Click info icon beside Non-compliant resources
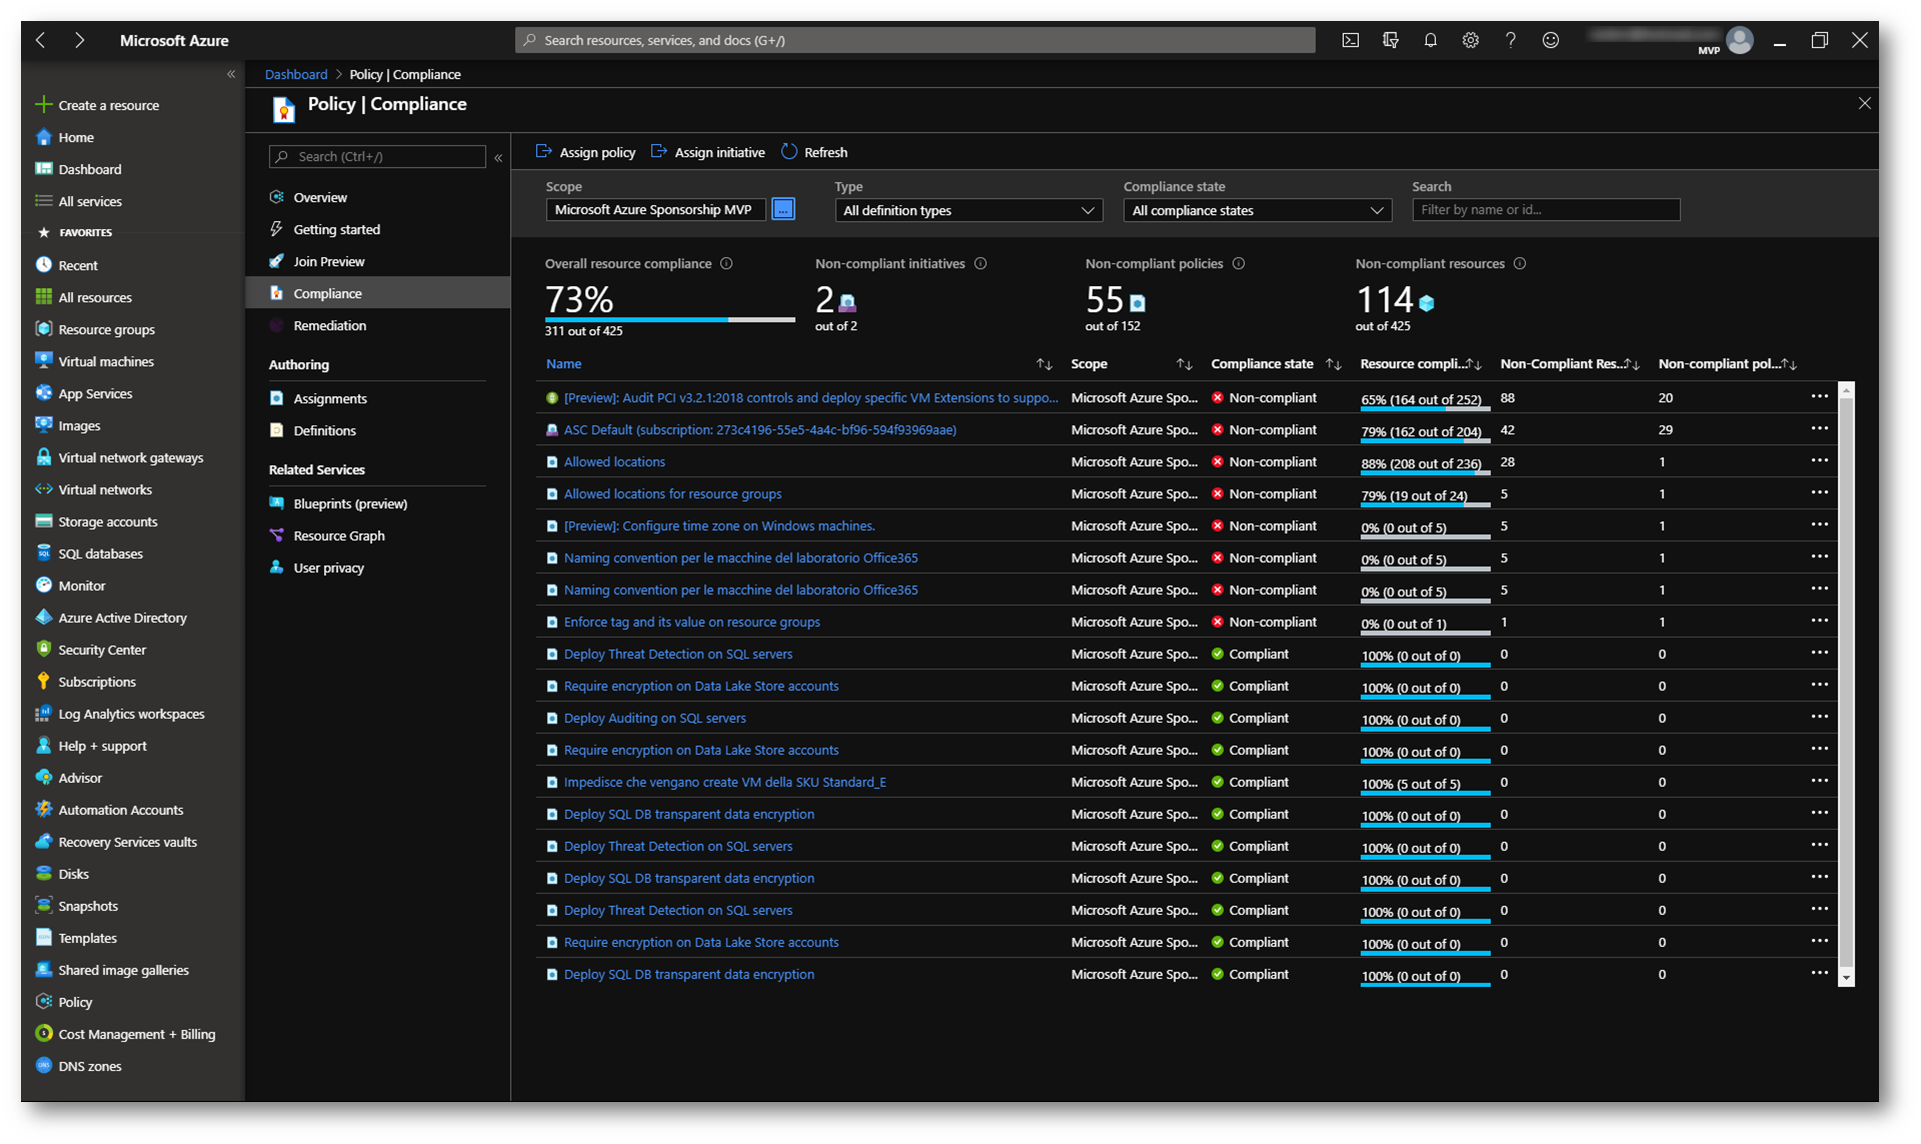This screenshot has height=1144, width=1921. 1520,264
